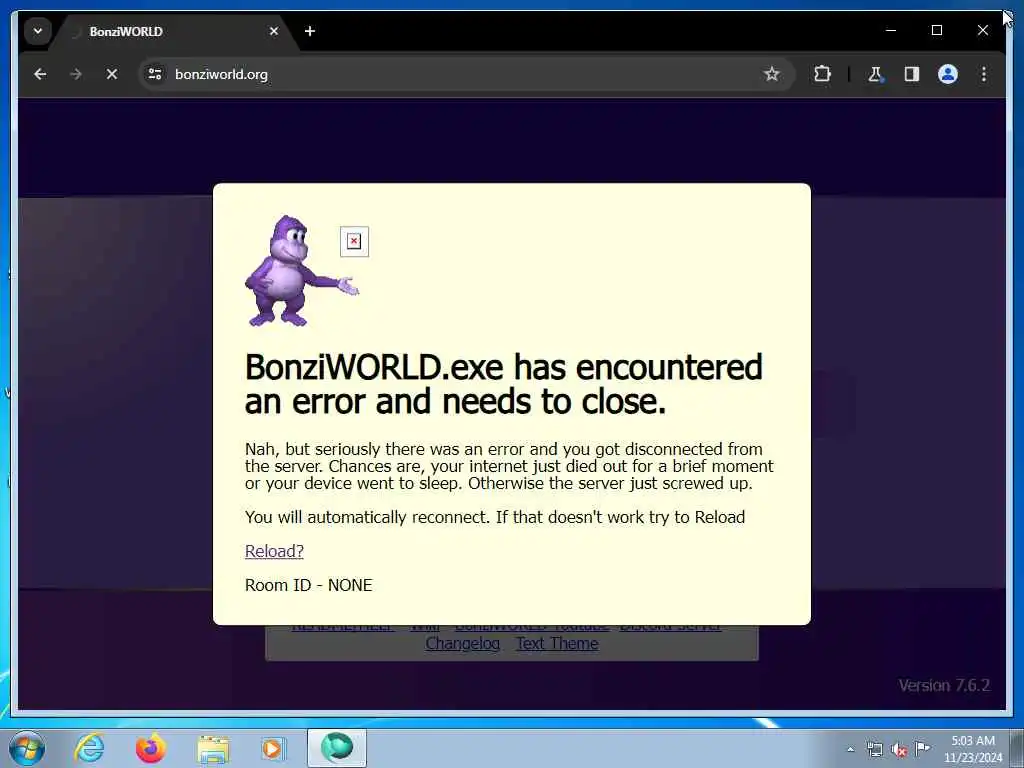1024x768 pixels.
Task: Click the purple Bonzi gorilla image
Action: pos(301,270)
